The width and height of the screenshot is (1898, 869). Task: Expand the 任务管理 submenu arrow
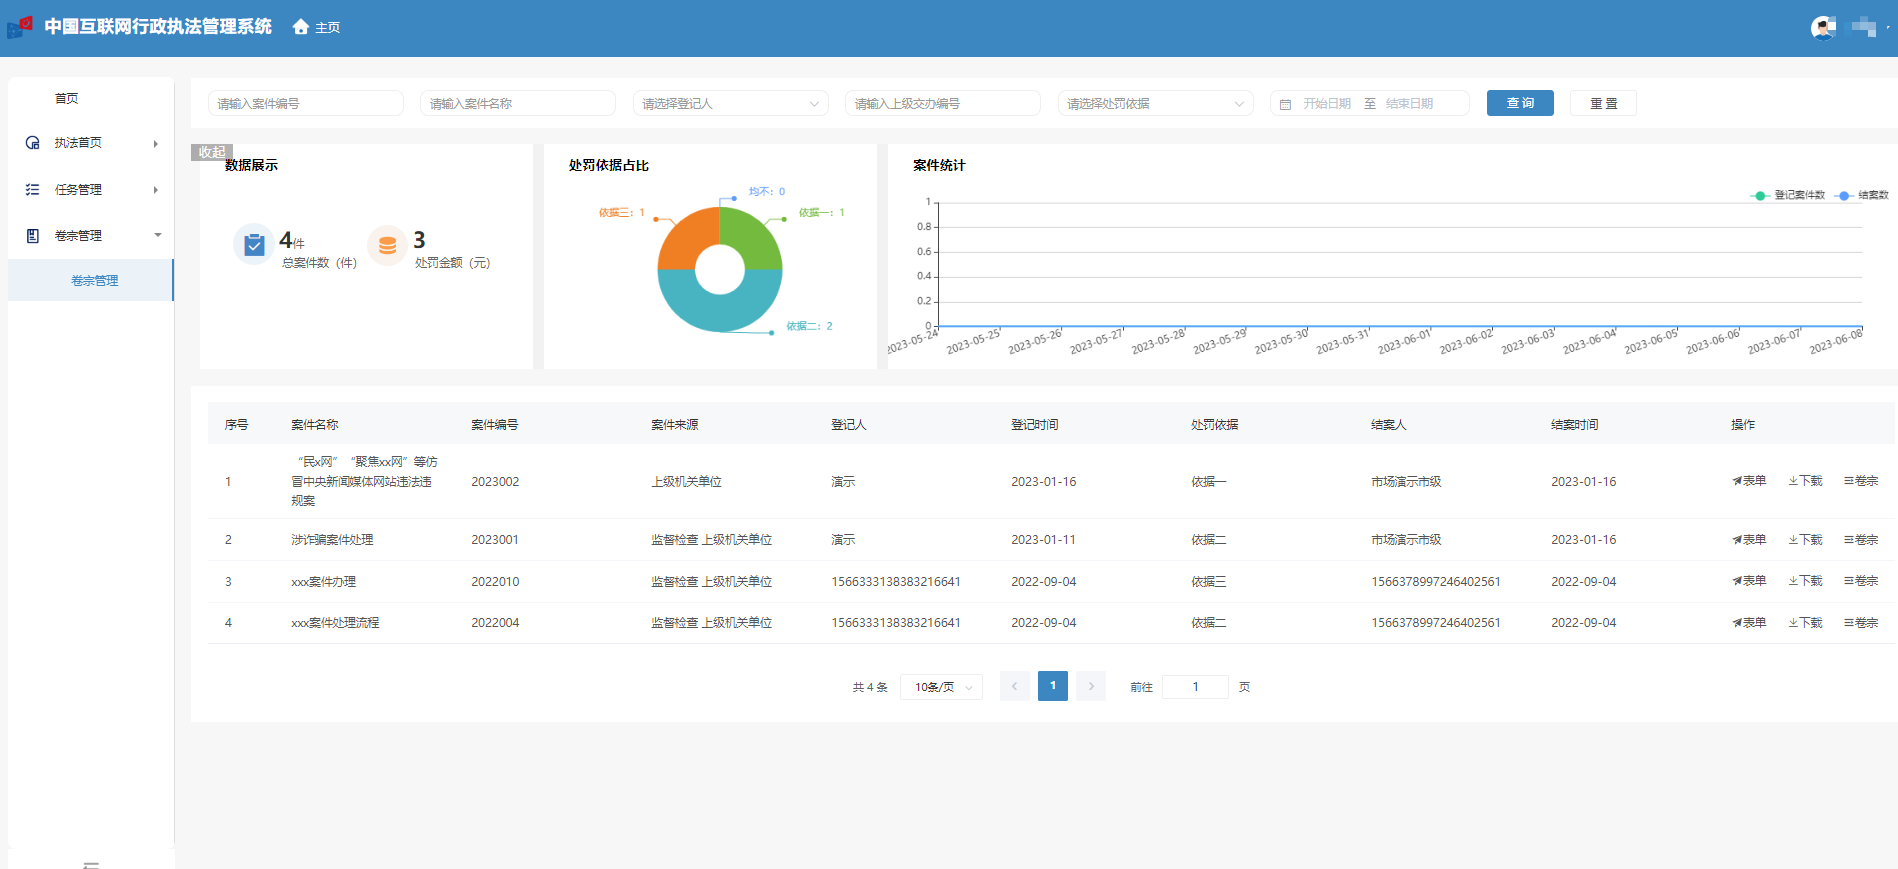pyautogui.click(x=156, y=190)
